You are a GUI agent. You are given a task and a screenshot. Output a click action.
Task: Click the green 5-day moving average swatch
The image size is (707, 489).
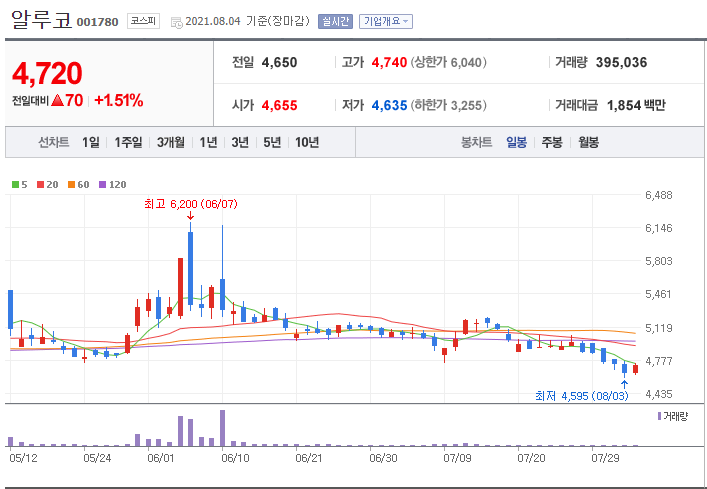[x=15, y=184]
